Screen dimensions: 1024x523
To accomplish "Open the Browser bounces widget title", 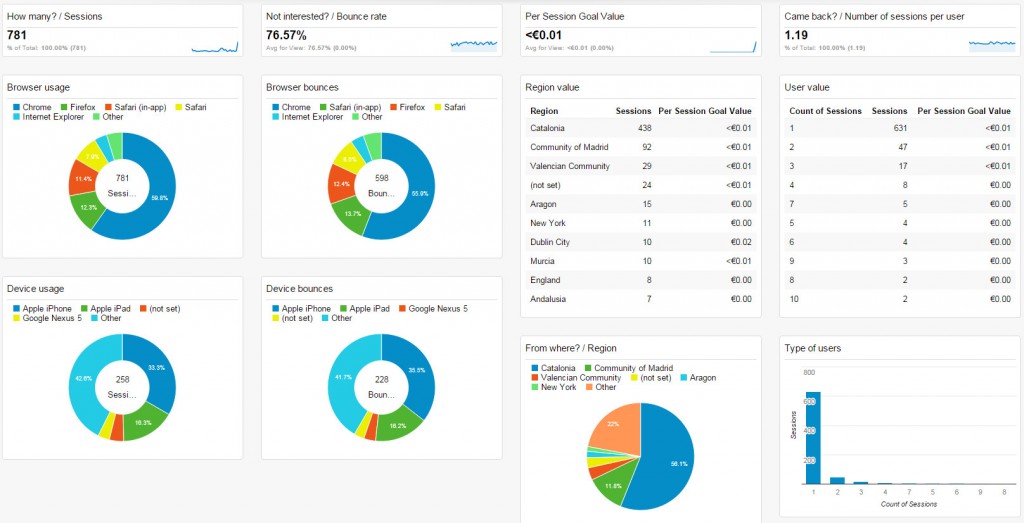I will 302,88.
